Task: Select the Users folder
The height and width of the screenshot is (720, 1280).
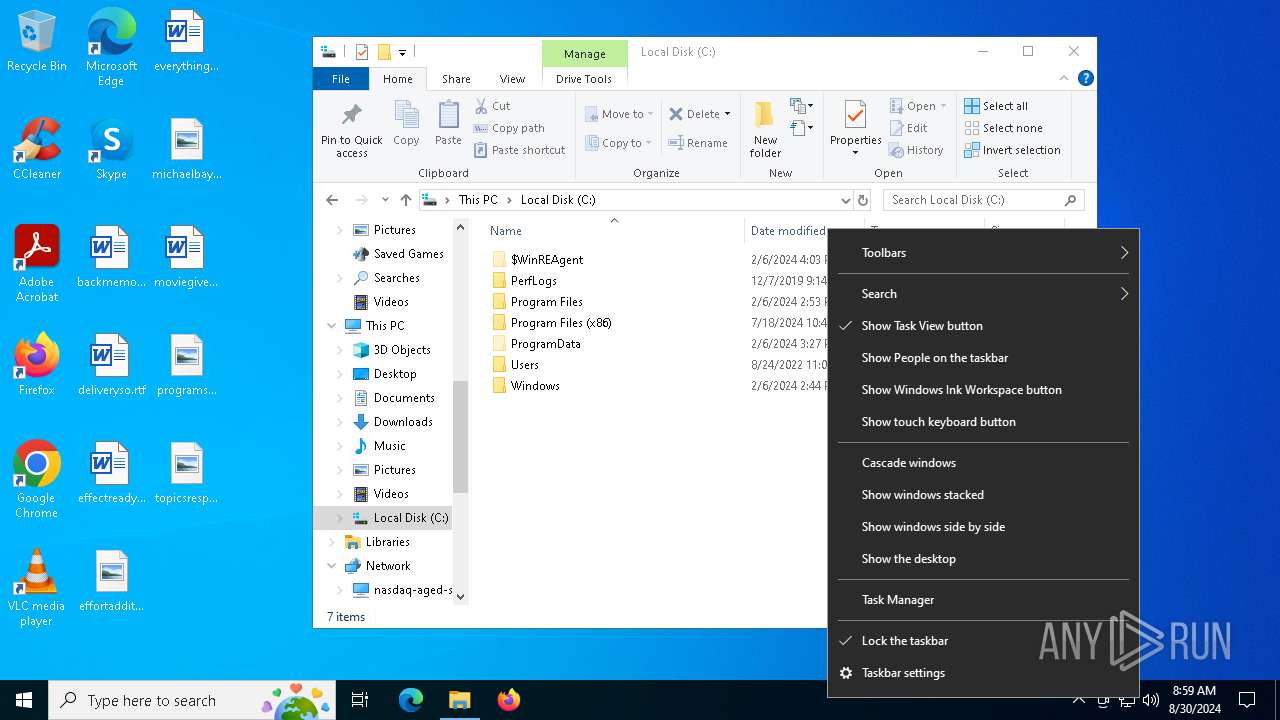Action: pos(524,365)
